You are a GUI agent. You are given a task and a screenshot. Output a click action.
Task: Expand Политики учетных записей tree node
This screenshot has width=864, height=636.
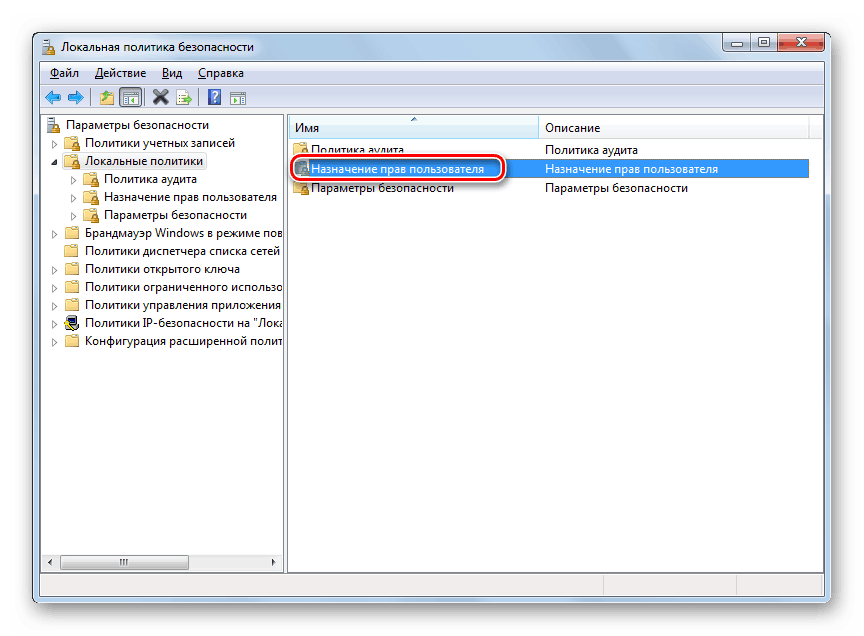pos(54,144)
